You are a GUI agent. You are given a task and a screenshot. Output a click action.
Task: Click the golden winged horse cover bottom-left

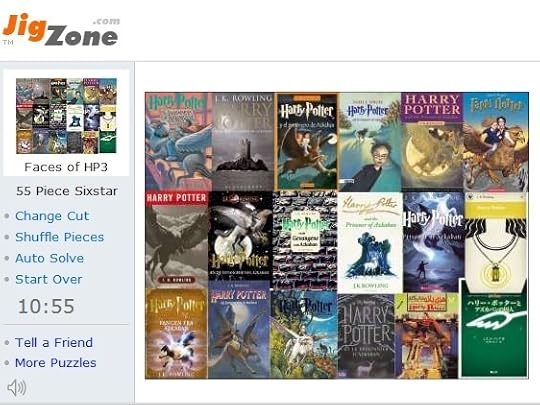pos(176,333)
